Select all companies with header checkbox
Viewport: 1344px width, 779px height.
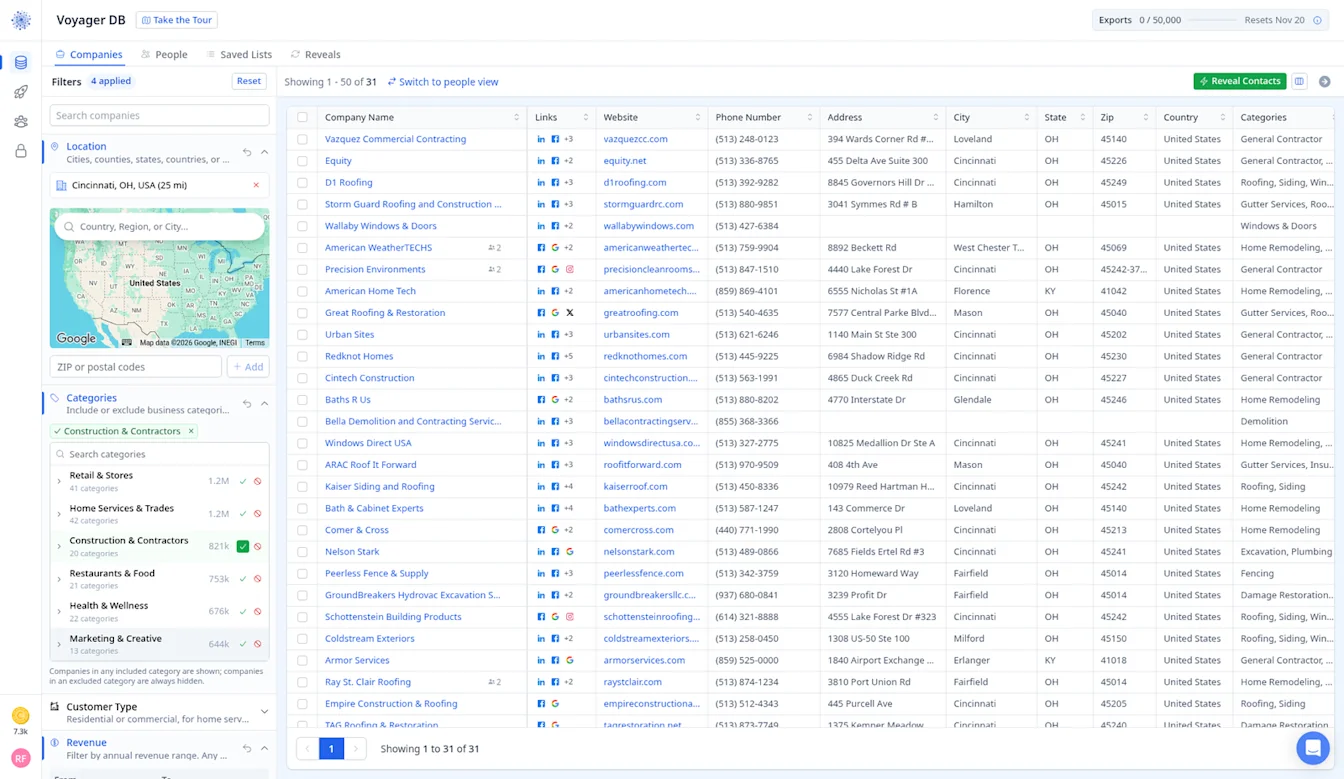(x=303, y=117)
